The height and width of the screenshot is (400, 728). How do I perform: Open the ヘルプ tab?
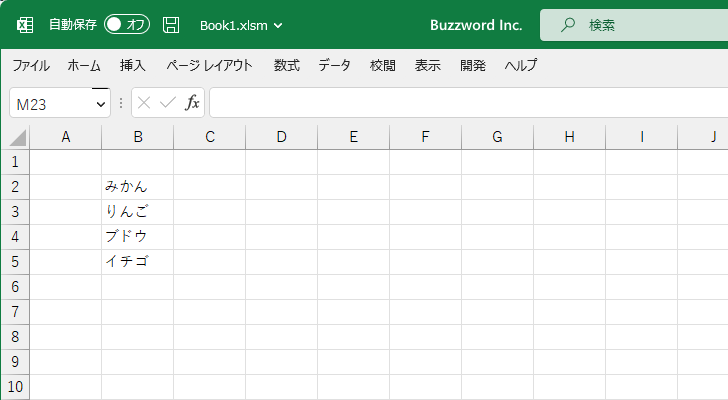click(521, 65)
